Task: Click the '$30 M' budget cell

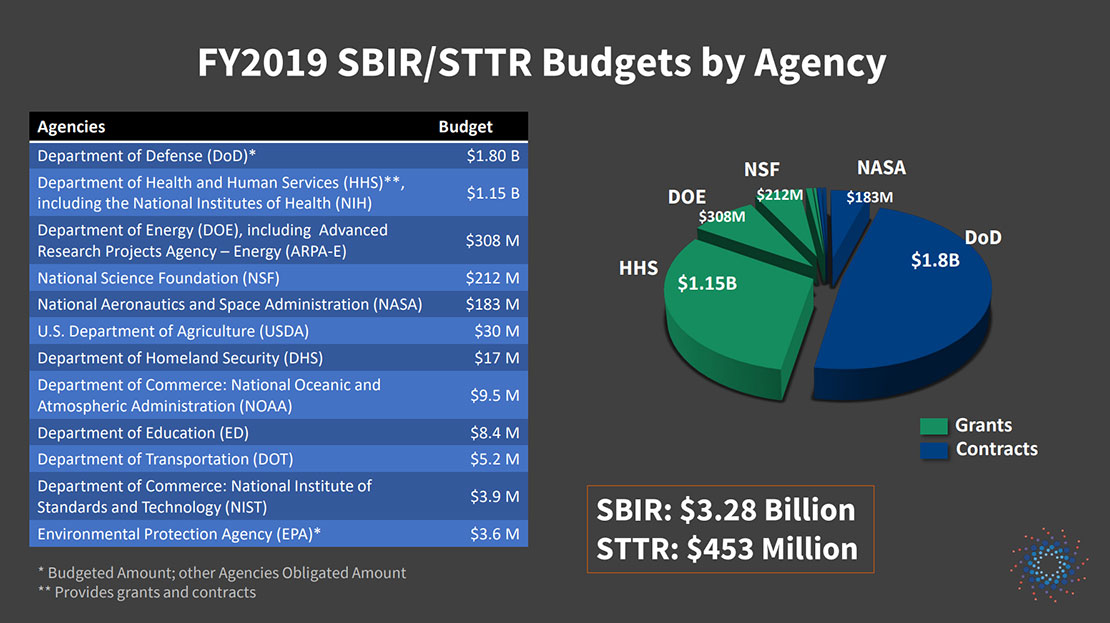Action: tap(496, 331)
